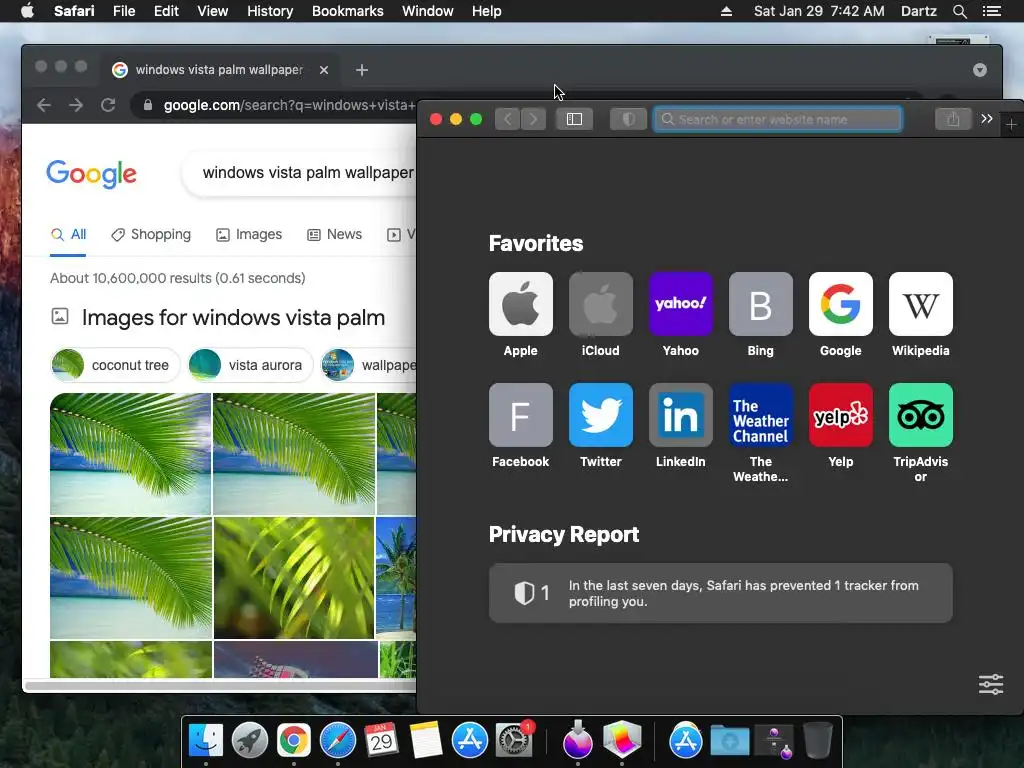Open the Google favorite tile in Safari
1024x768 pixels.
[840, 304]
